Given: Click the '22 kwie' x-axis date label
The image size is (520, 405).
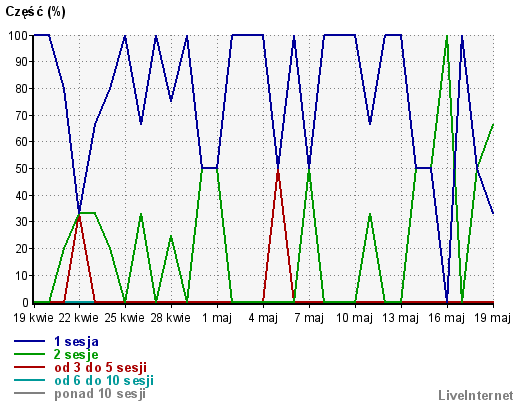Looking at the screenshot, I should pyautogui.click(x=79, y=318).
